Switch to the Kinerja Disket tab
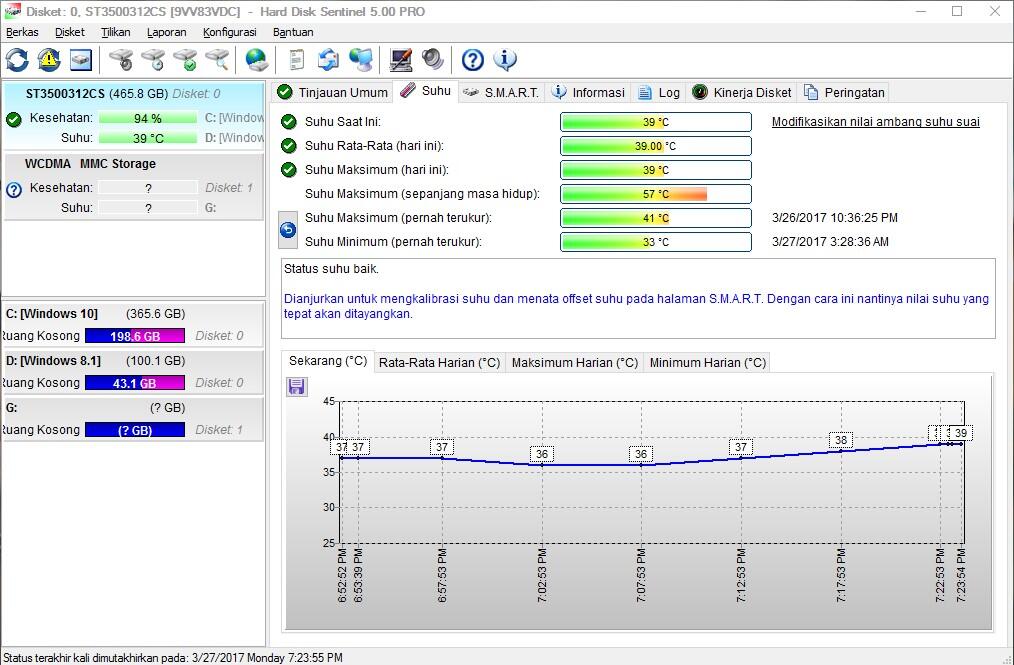Image resolution: width=1014 pixels, height=665 pixels. point(741,93)
